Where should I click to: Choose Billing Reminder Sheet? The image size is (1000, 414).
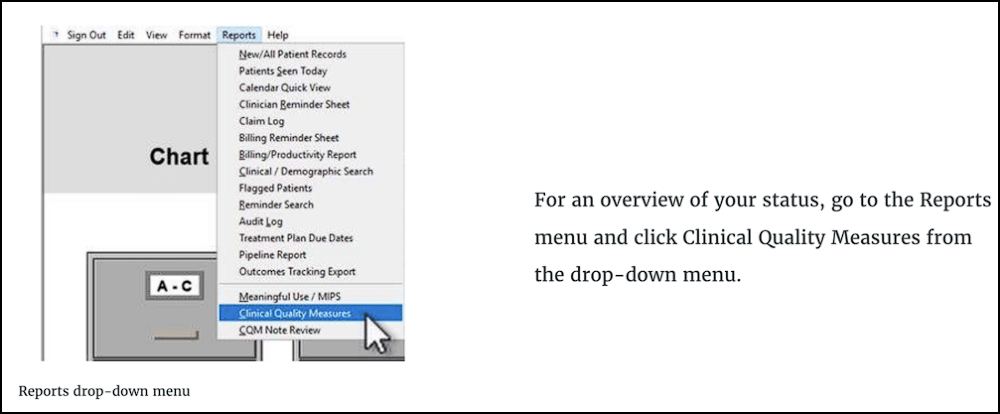(x=289, y=138)
